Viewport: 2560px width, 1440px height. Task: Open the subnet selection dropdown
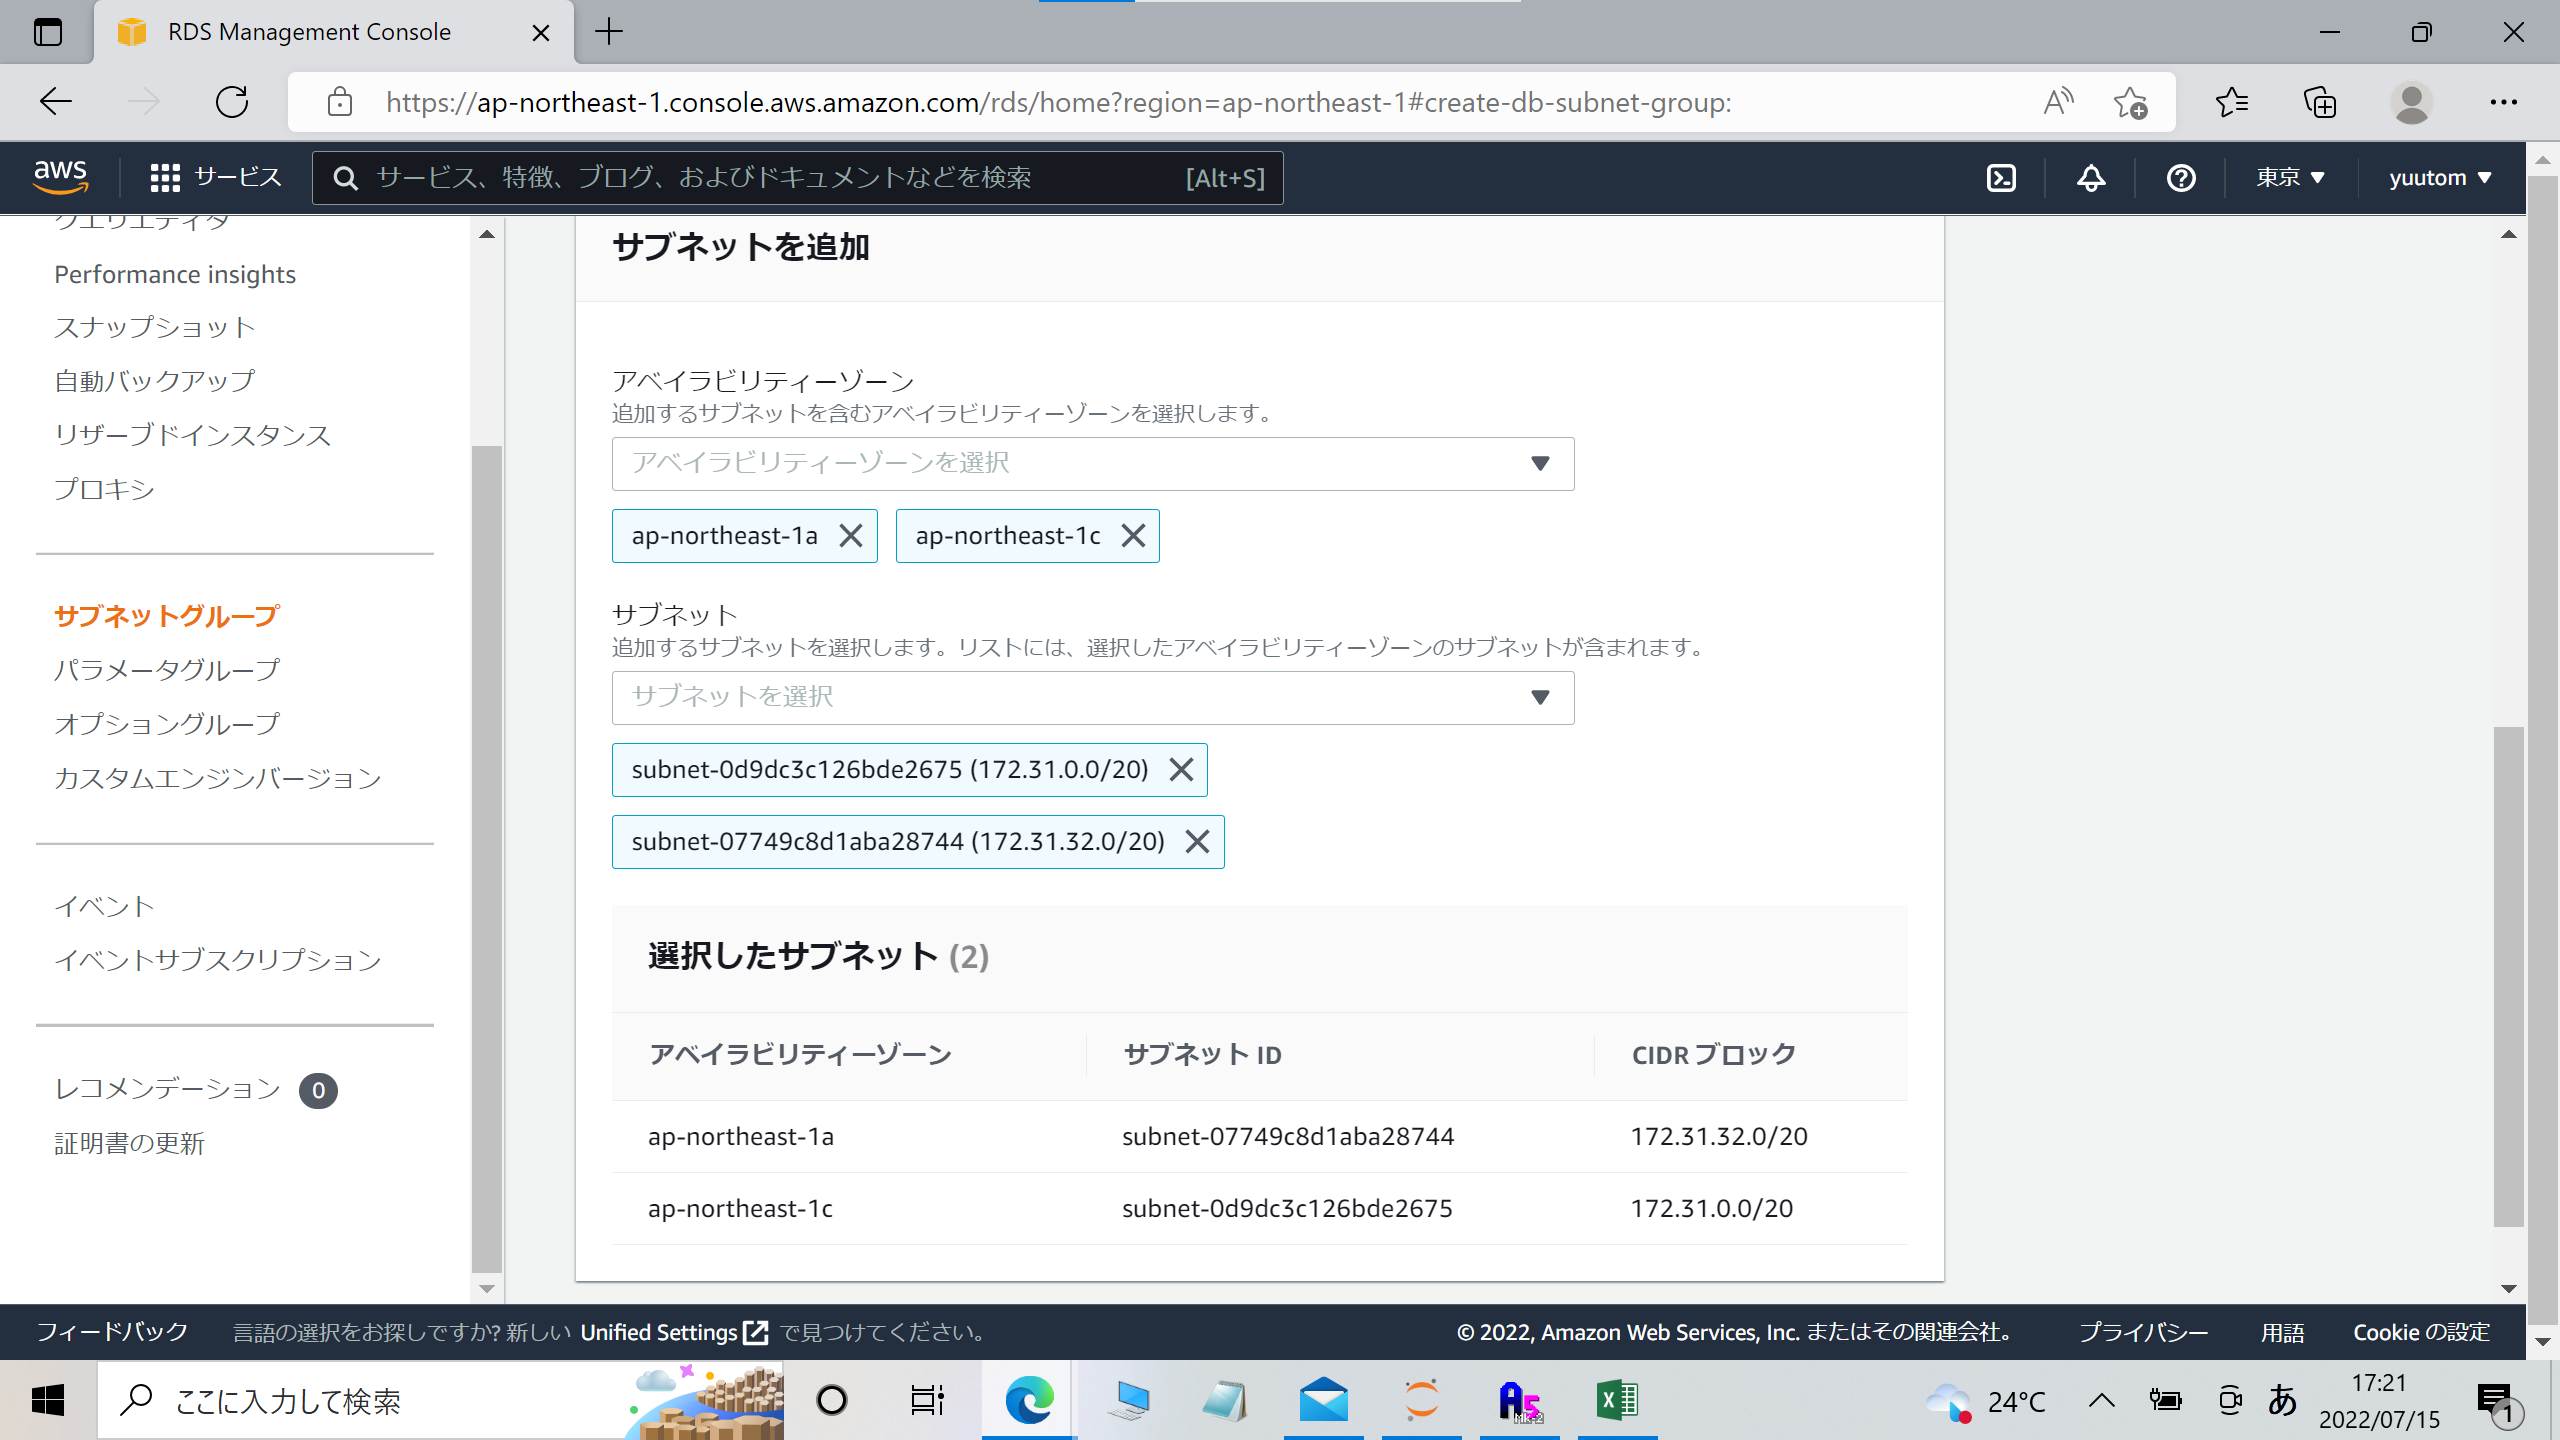pos(1092,697)
